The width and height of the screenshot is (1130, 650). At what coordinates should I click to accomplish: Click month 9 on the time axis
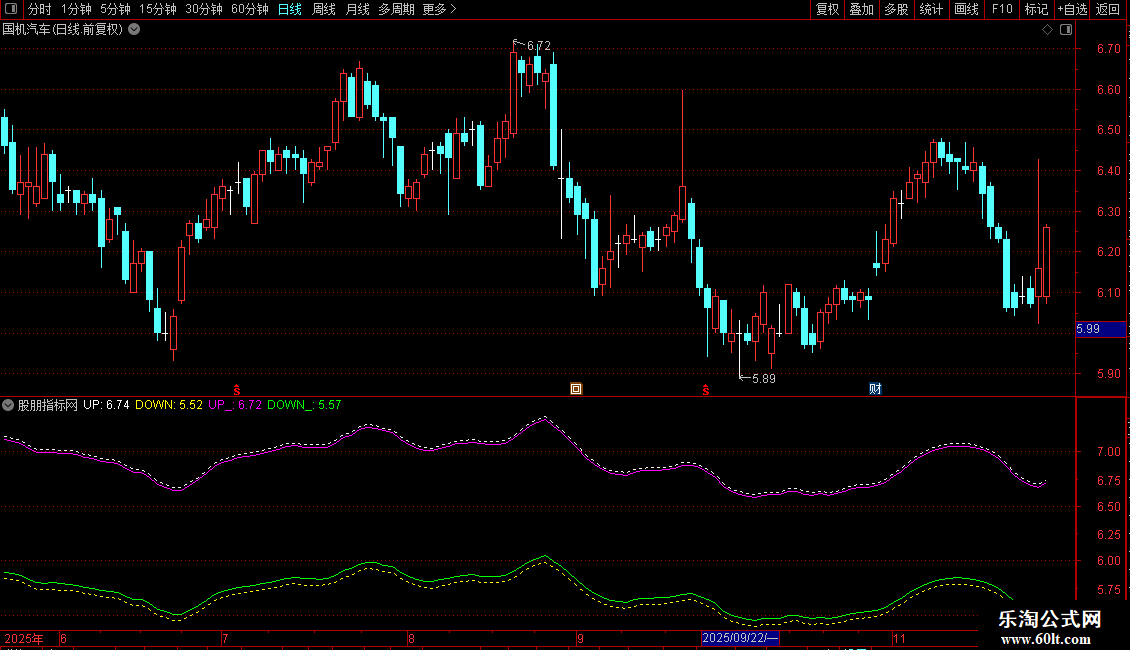[x=580, y=638]
